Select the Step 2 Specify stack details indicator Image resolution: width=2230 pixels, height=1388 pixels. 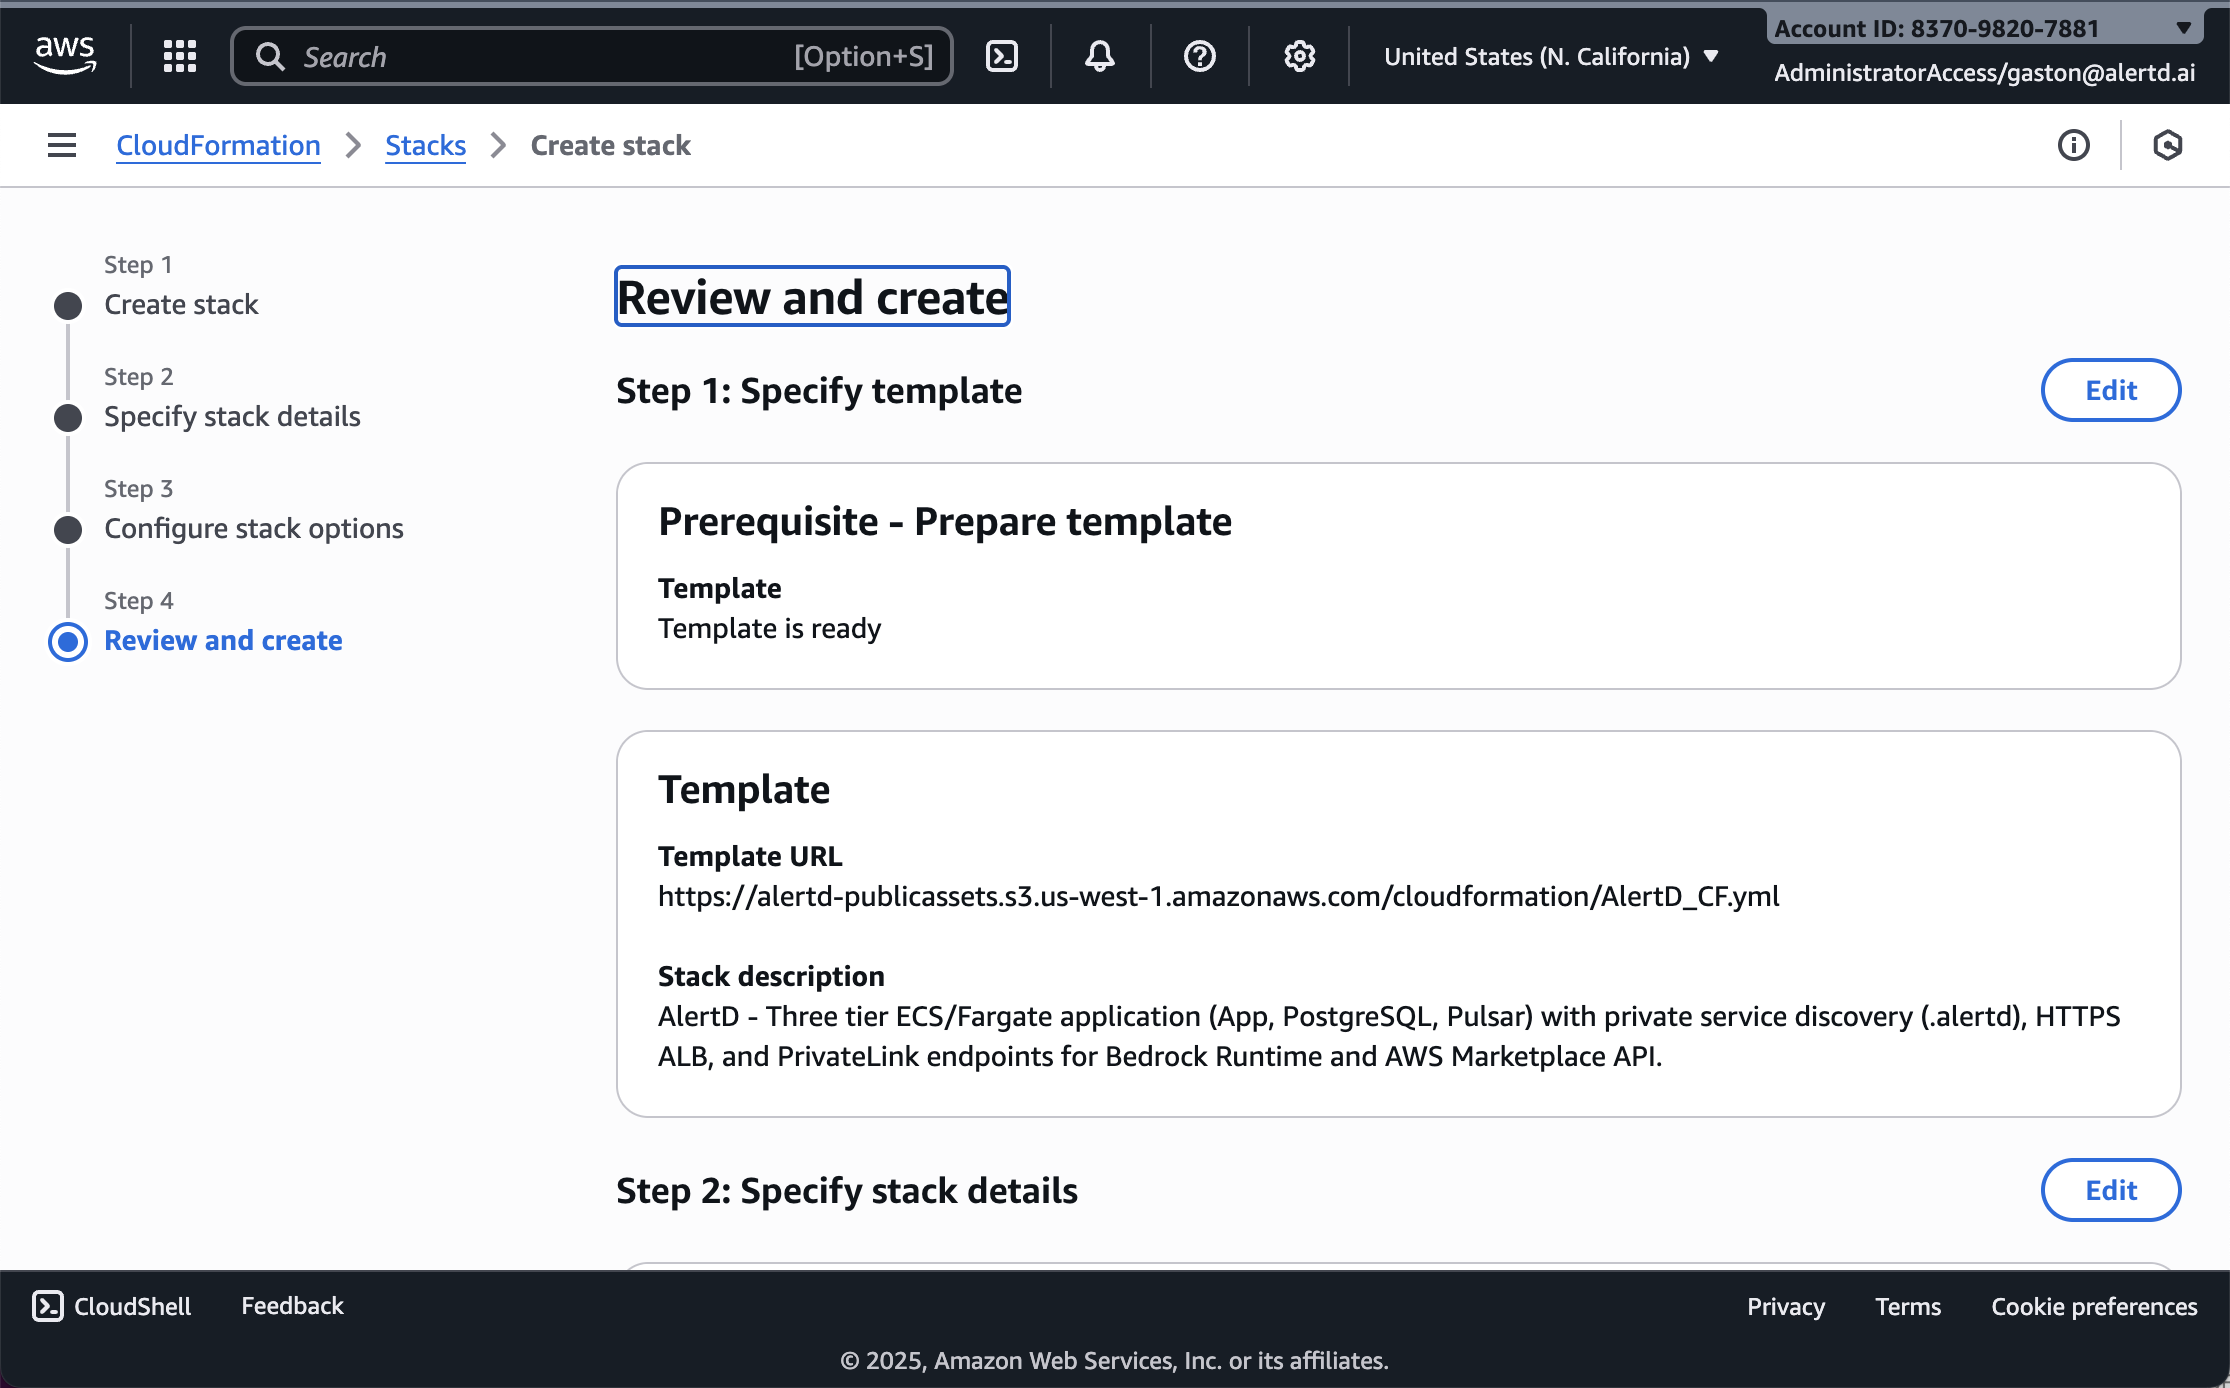[67, 417]
